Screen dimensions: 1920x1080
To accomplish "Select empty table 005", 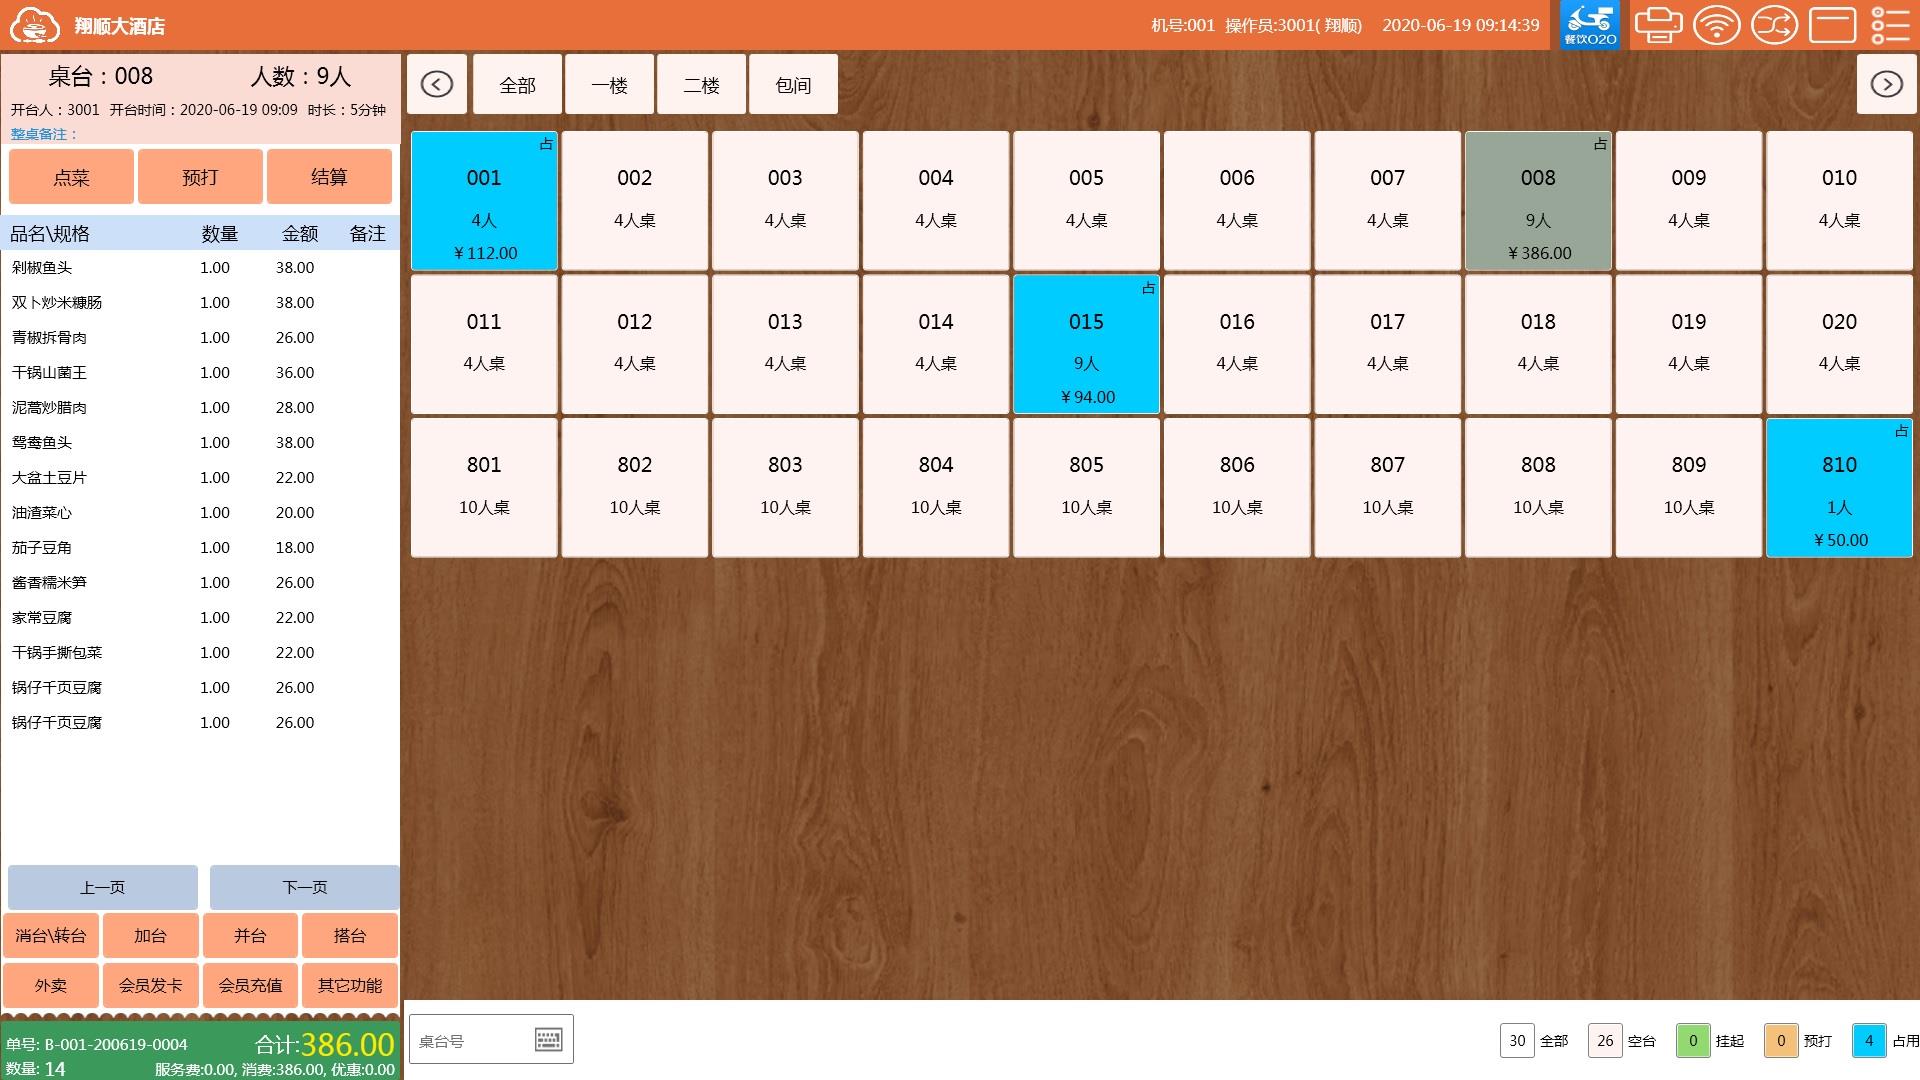I will [1086, 201].
